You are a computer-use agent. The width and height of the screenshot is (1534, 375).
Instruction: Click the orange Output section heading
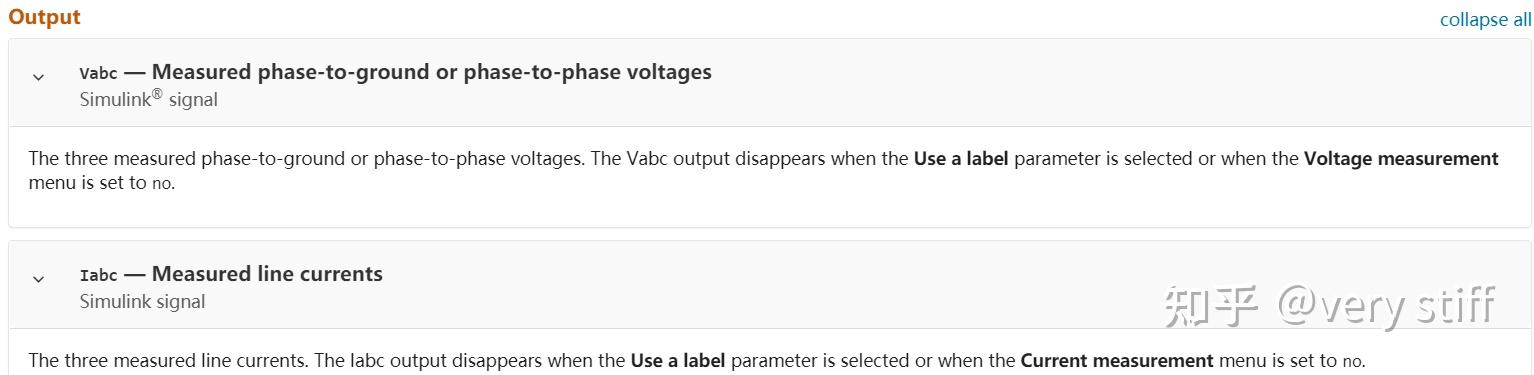click(44, 17)
